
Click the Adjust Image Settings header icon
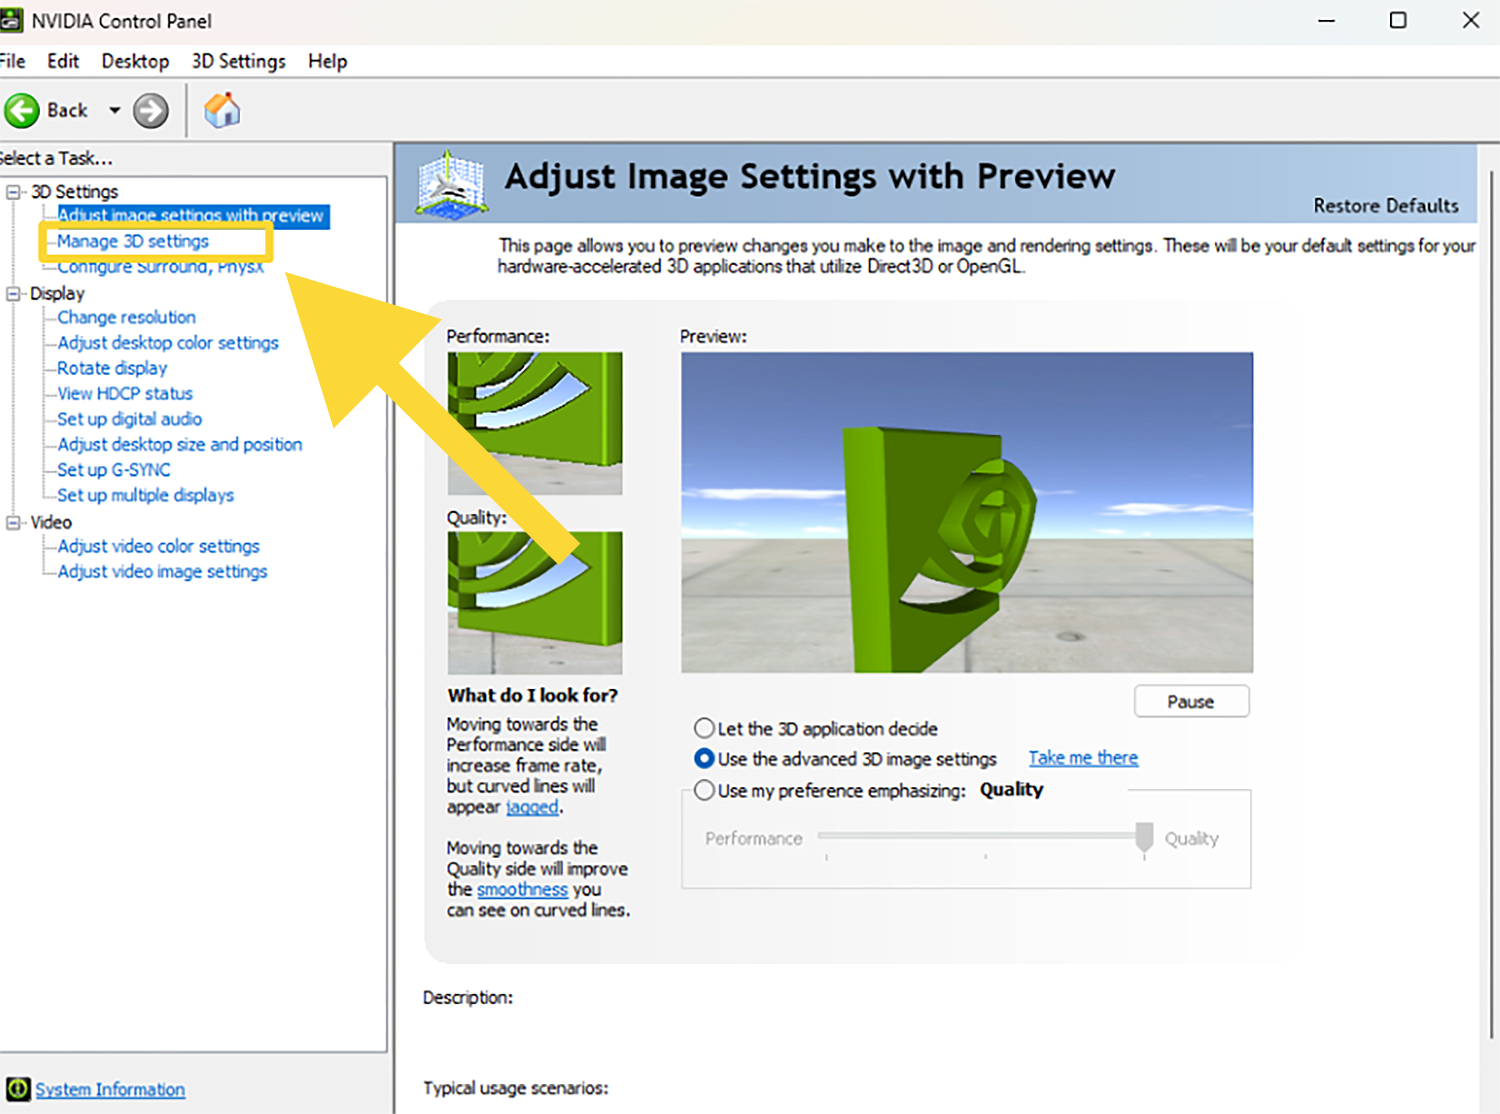[x=452, y=183]
